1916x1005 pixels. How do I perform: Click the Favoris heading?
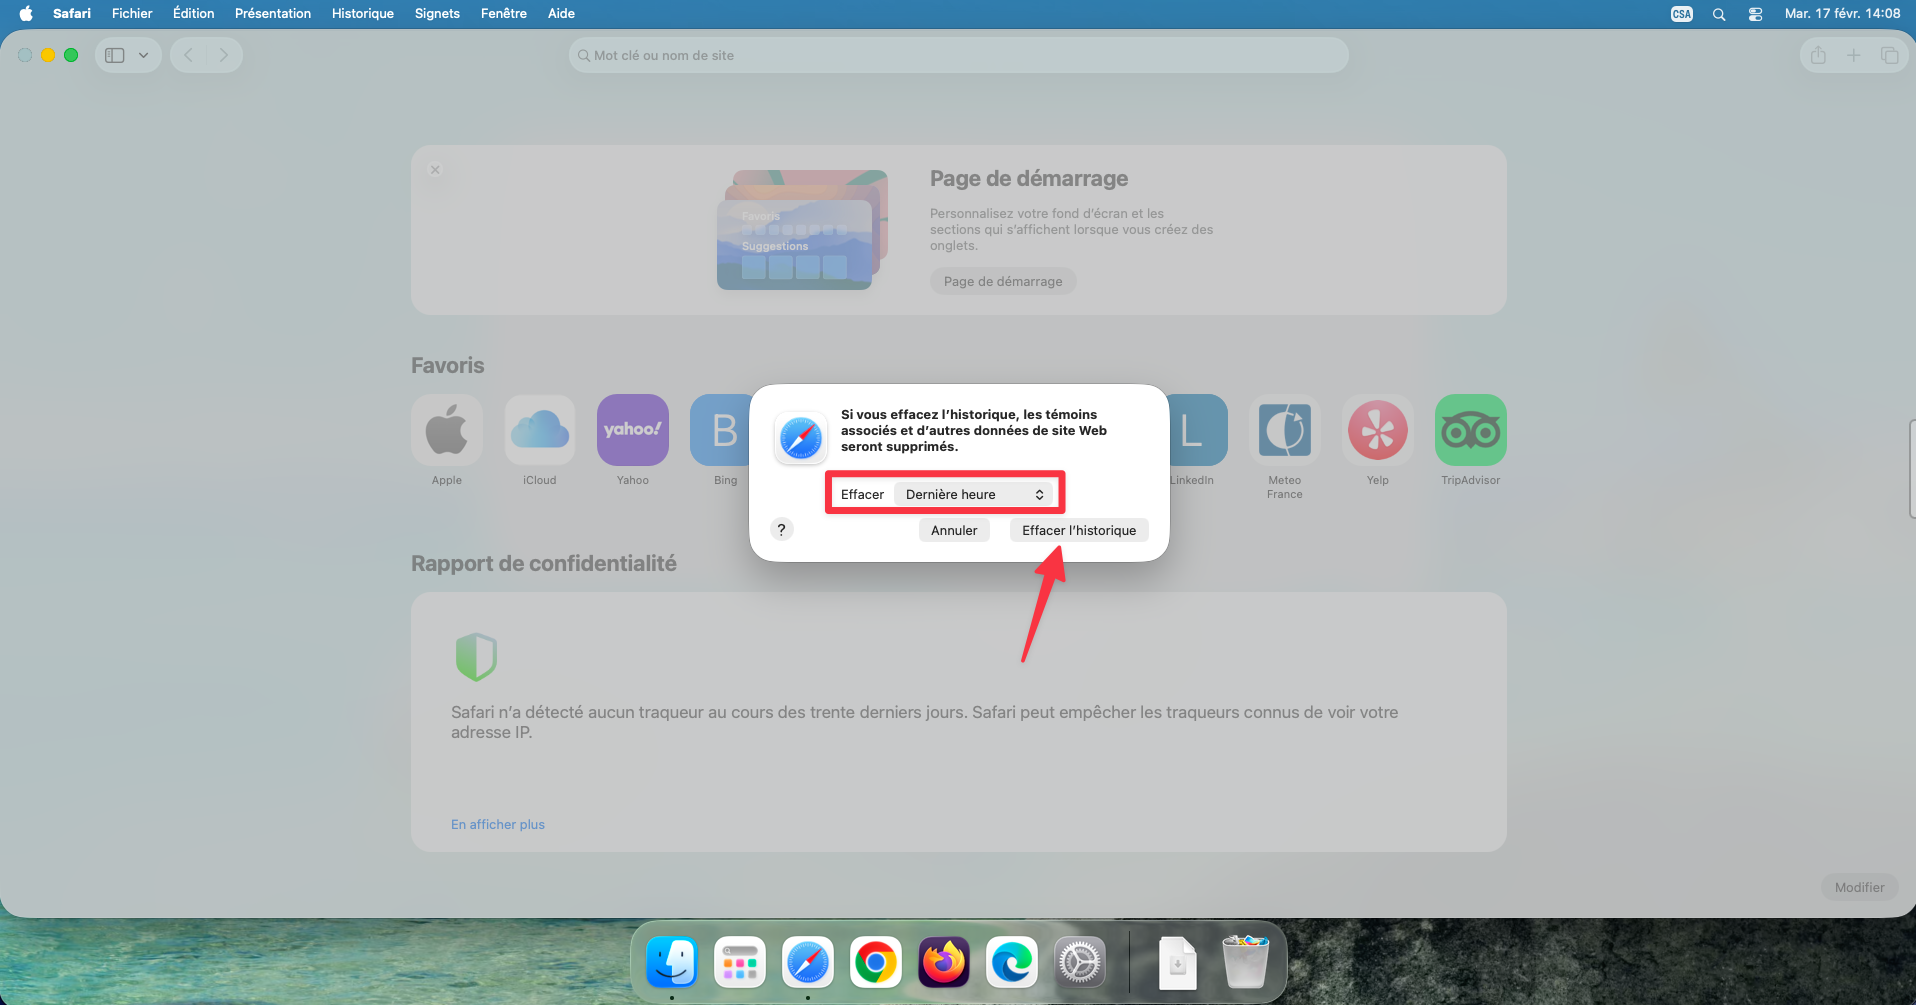point(447,365)
